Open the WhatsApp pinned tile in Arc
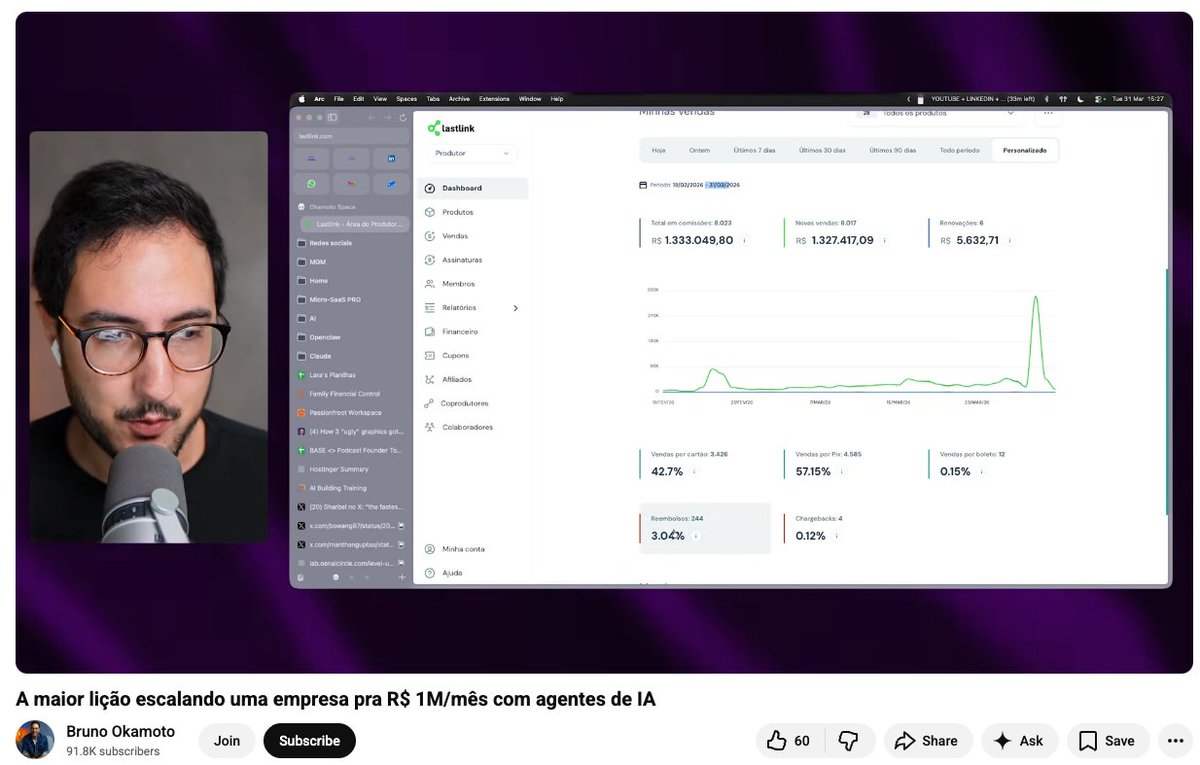 (x=312, y=184)
